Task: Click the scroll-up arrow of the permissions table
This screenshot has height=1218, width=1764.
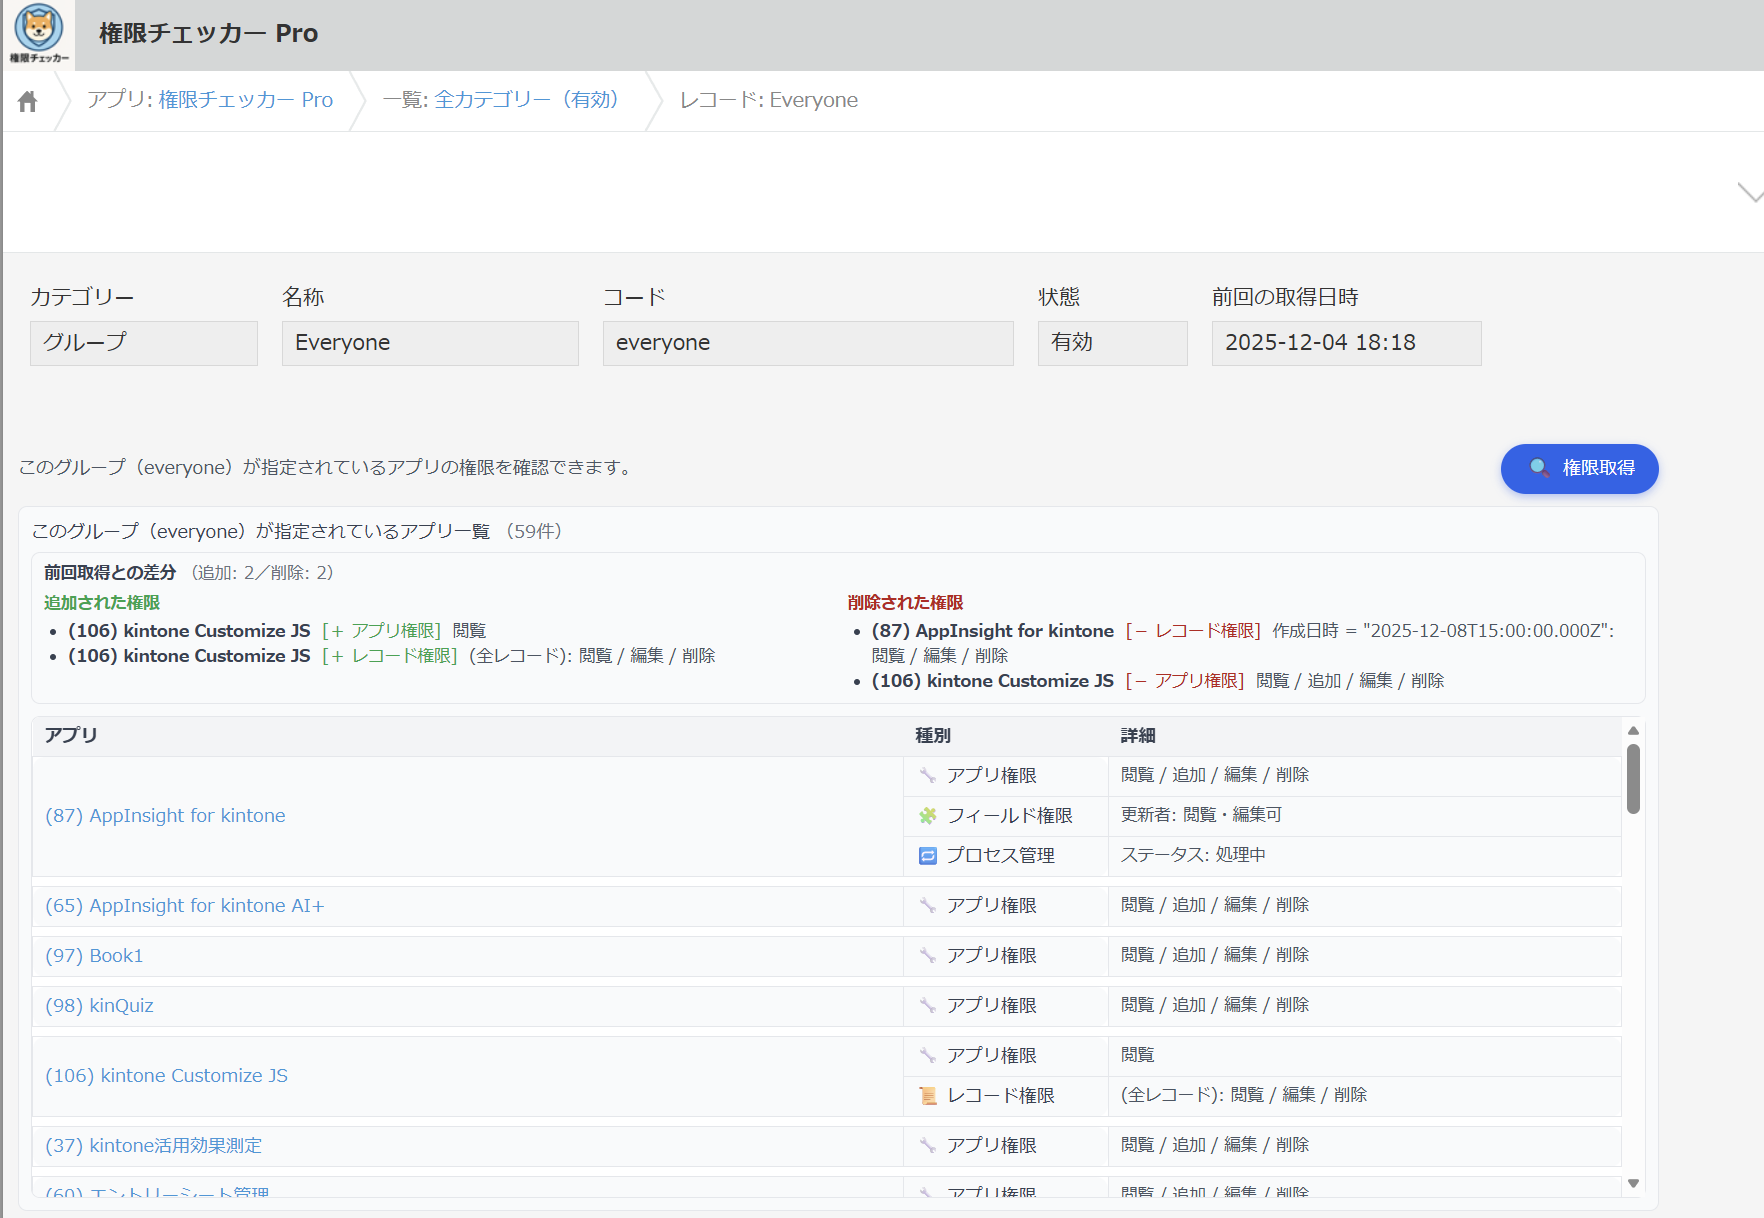Action: coord(1633,731)
